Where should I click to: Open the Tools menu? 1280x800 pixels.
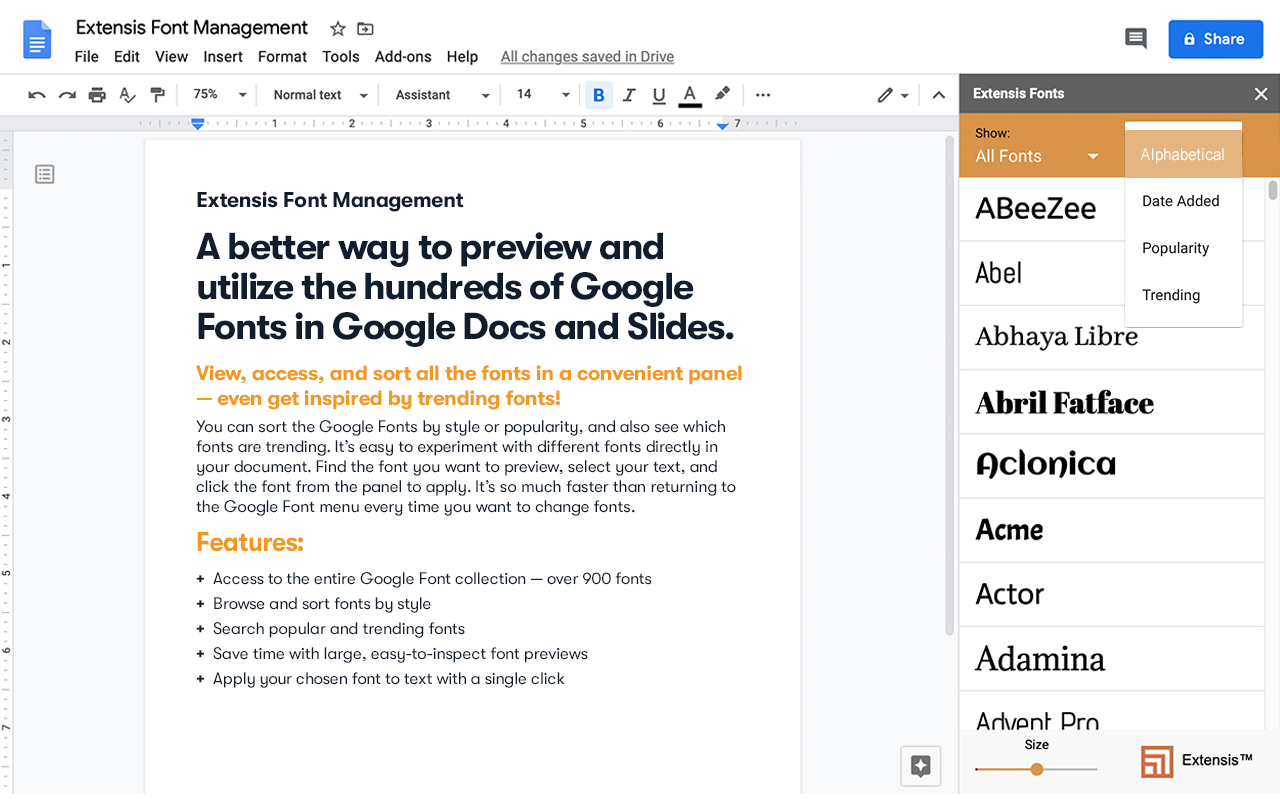pyautogui.click(x=341, y=57)
